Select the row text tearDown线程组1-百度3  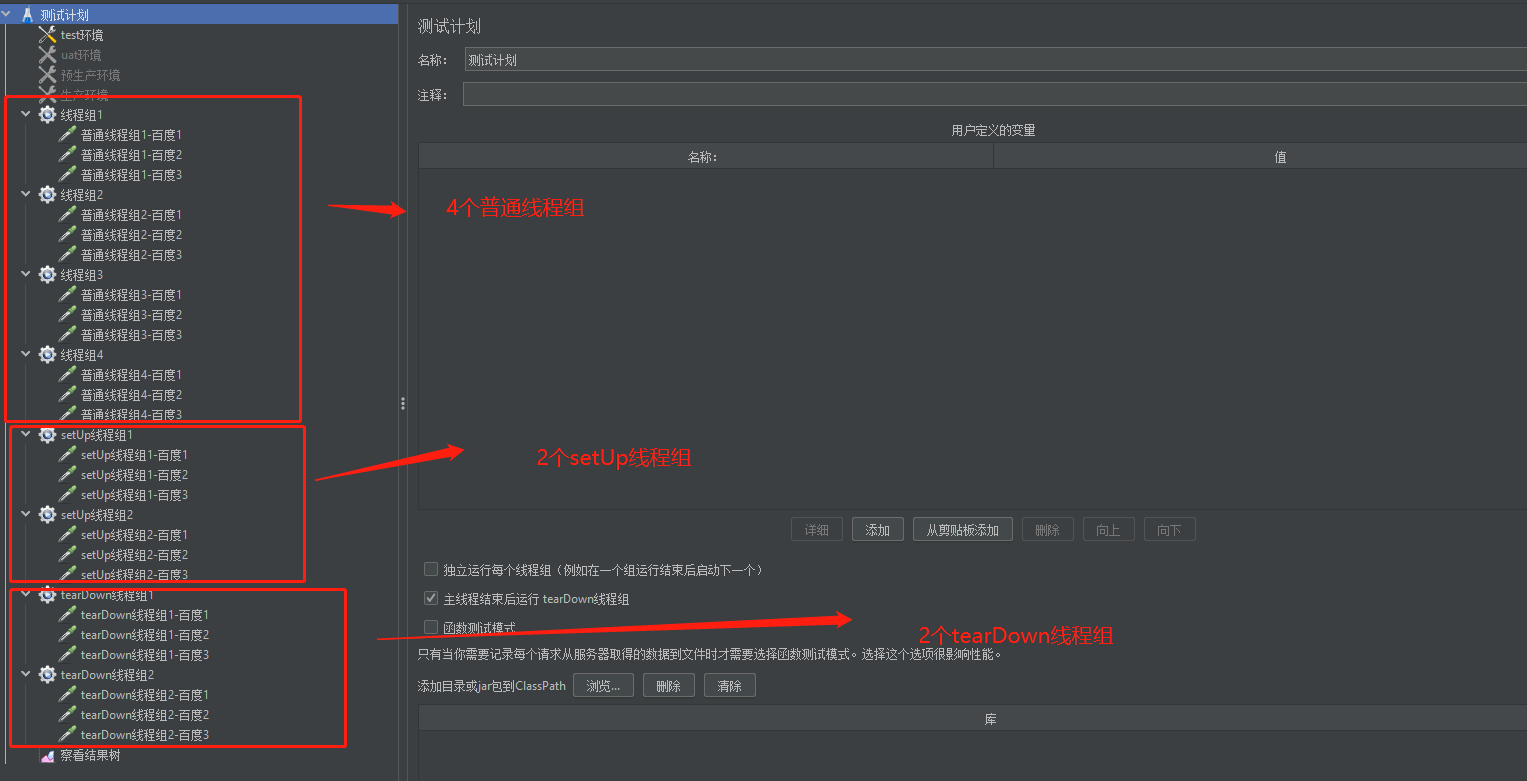click(145, 655)
